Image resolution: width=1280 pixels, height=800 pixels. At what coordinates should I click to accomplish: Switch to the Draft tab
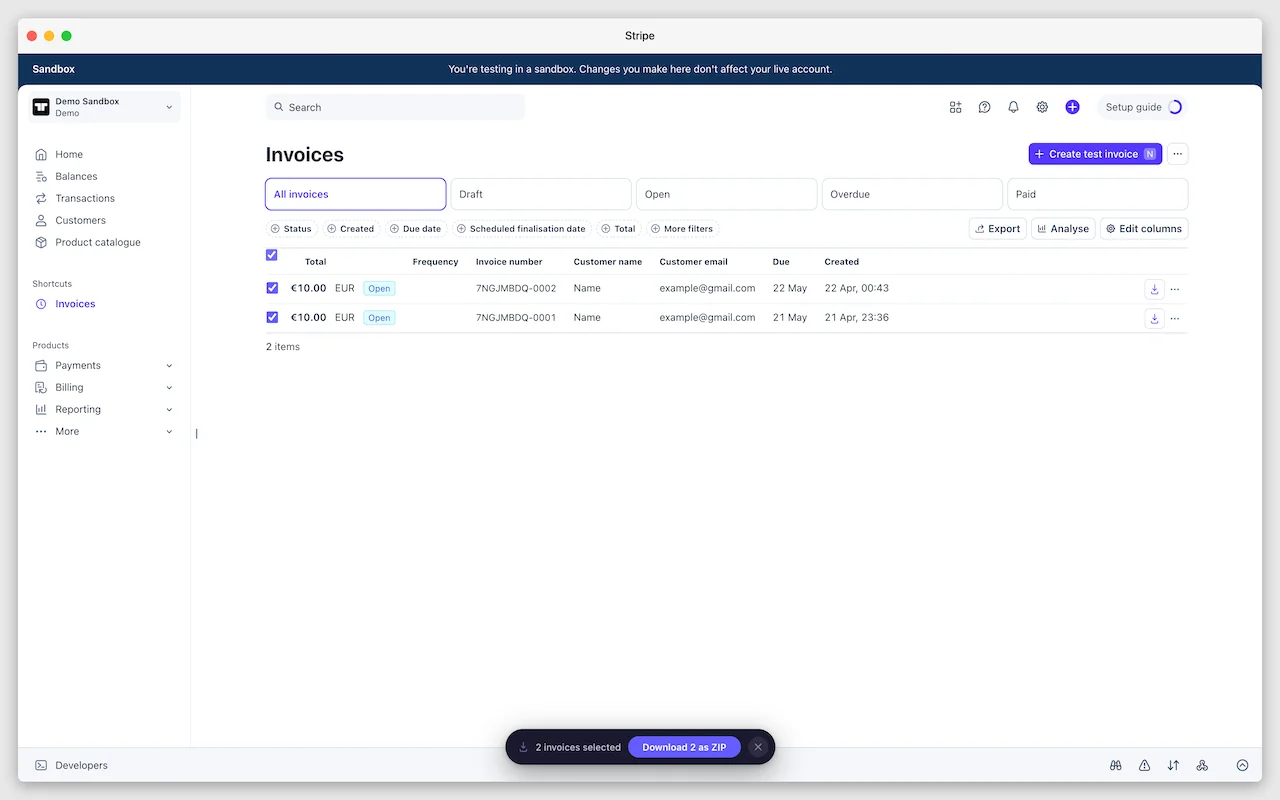(540, 193)
